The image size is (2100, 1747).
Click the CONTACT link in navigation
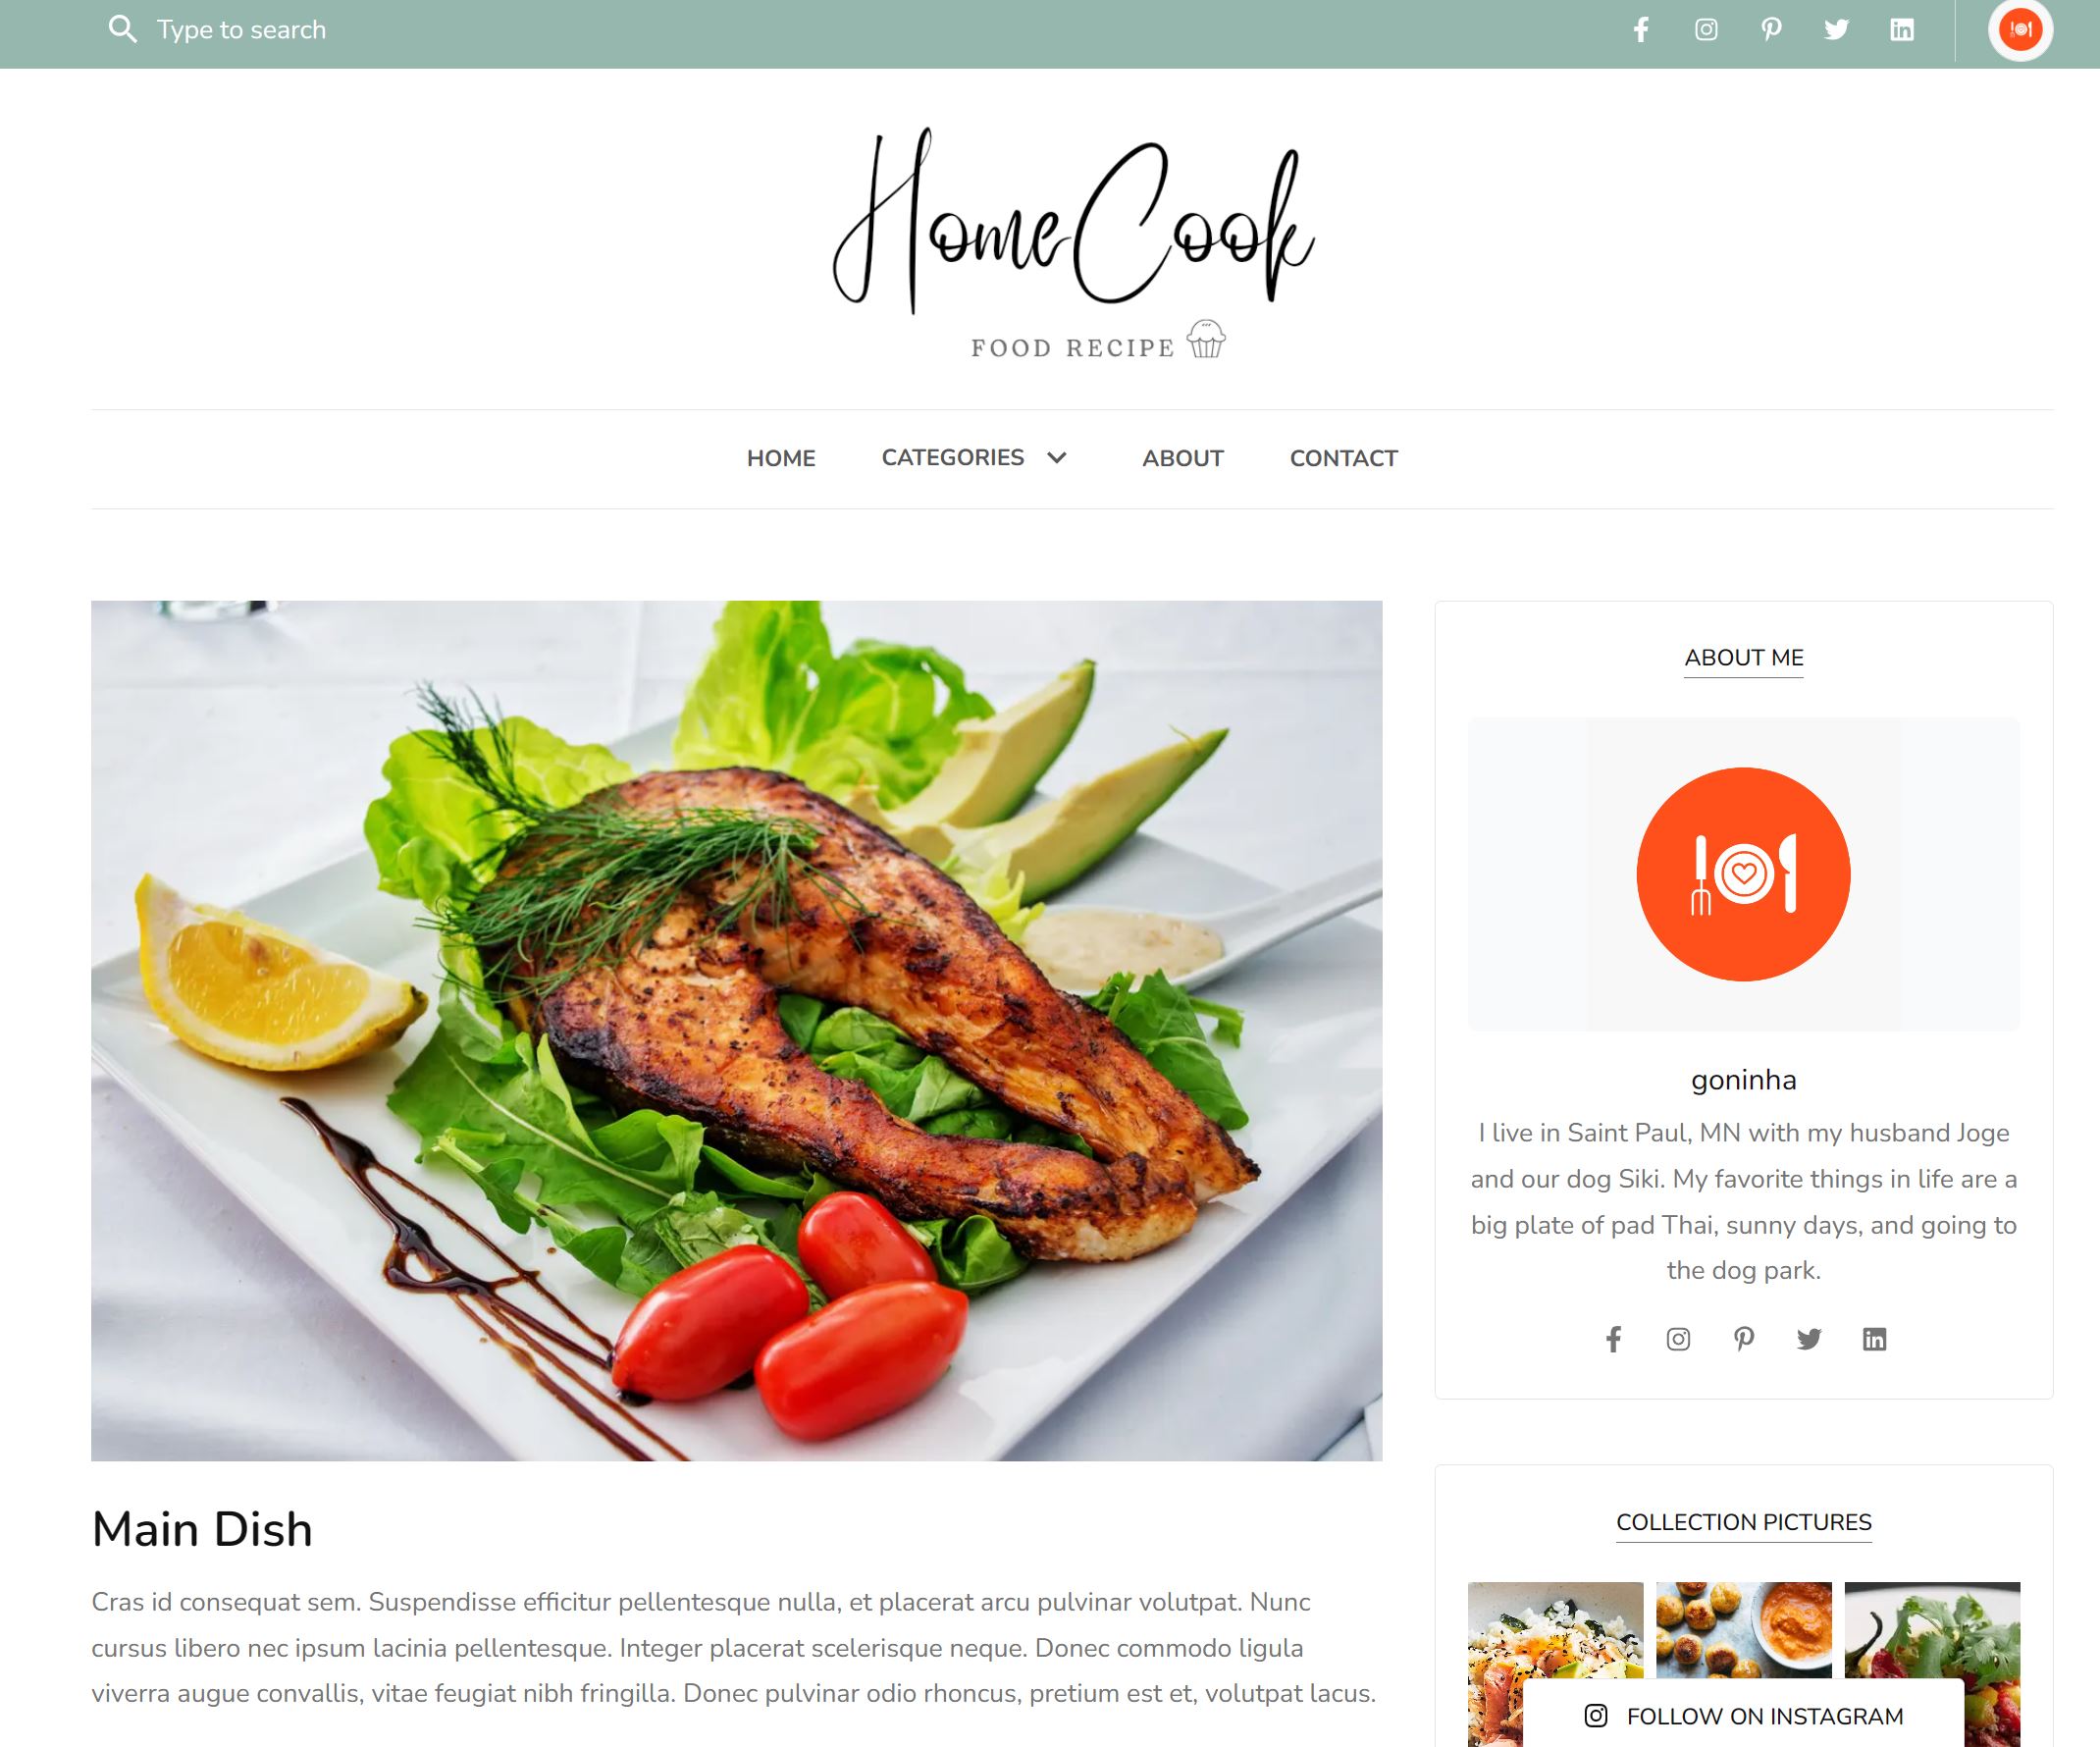(x=1343, y=457)
